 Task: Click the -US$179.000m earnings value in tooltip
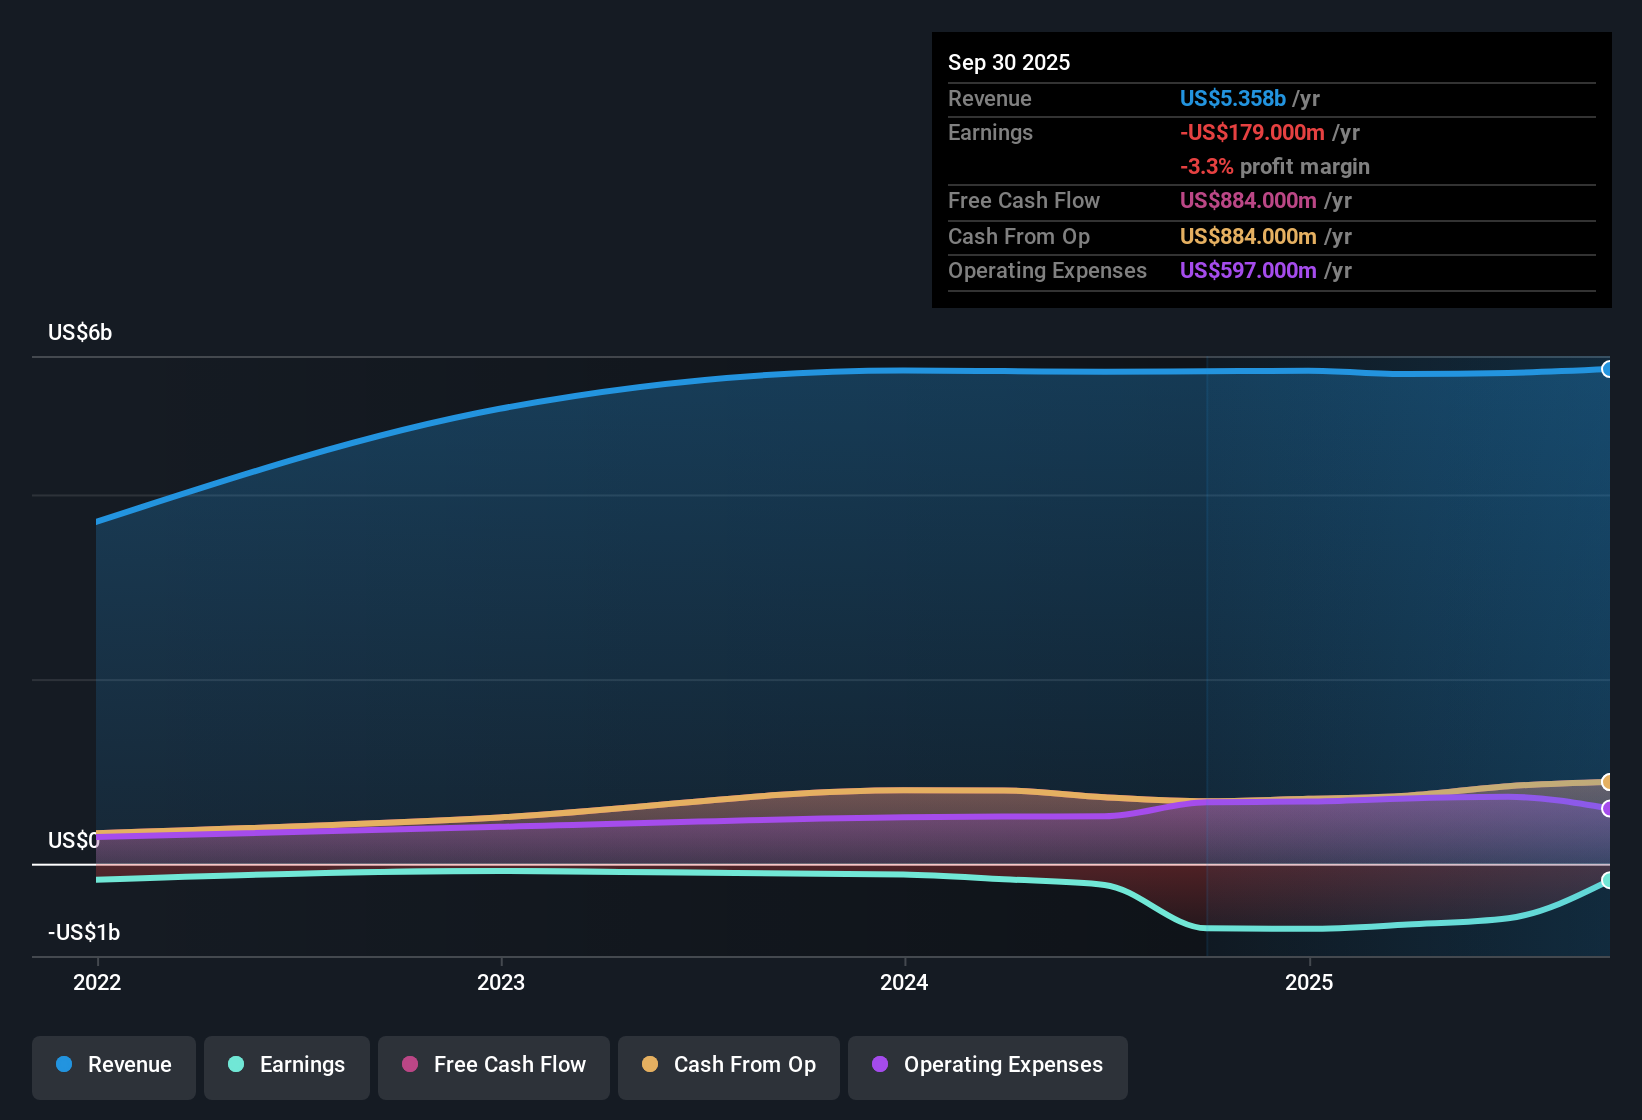1252,132
